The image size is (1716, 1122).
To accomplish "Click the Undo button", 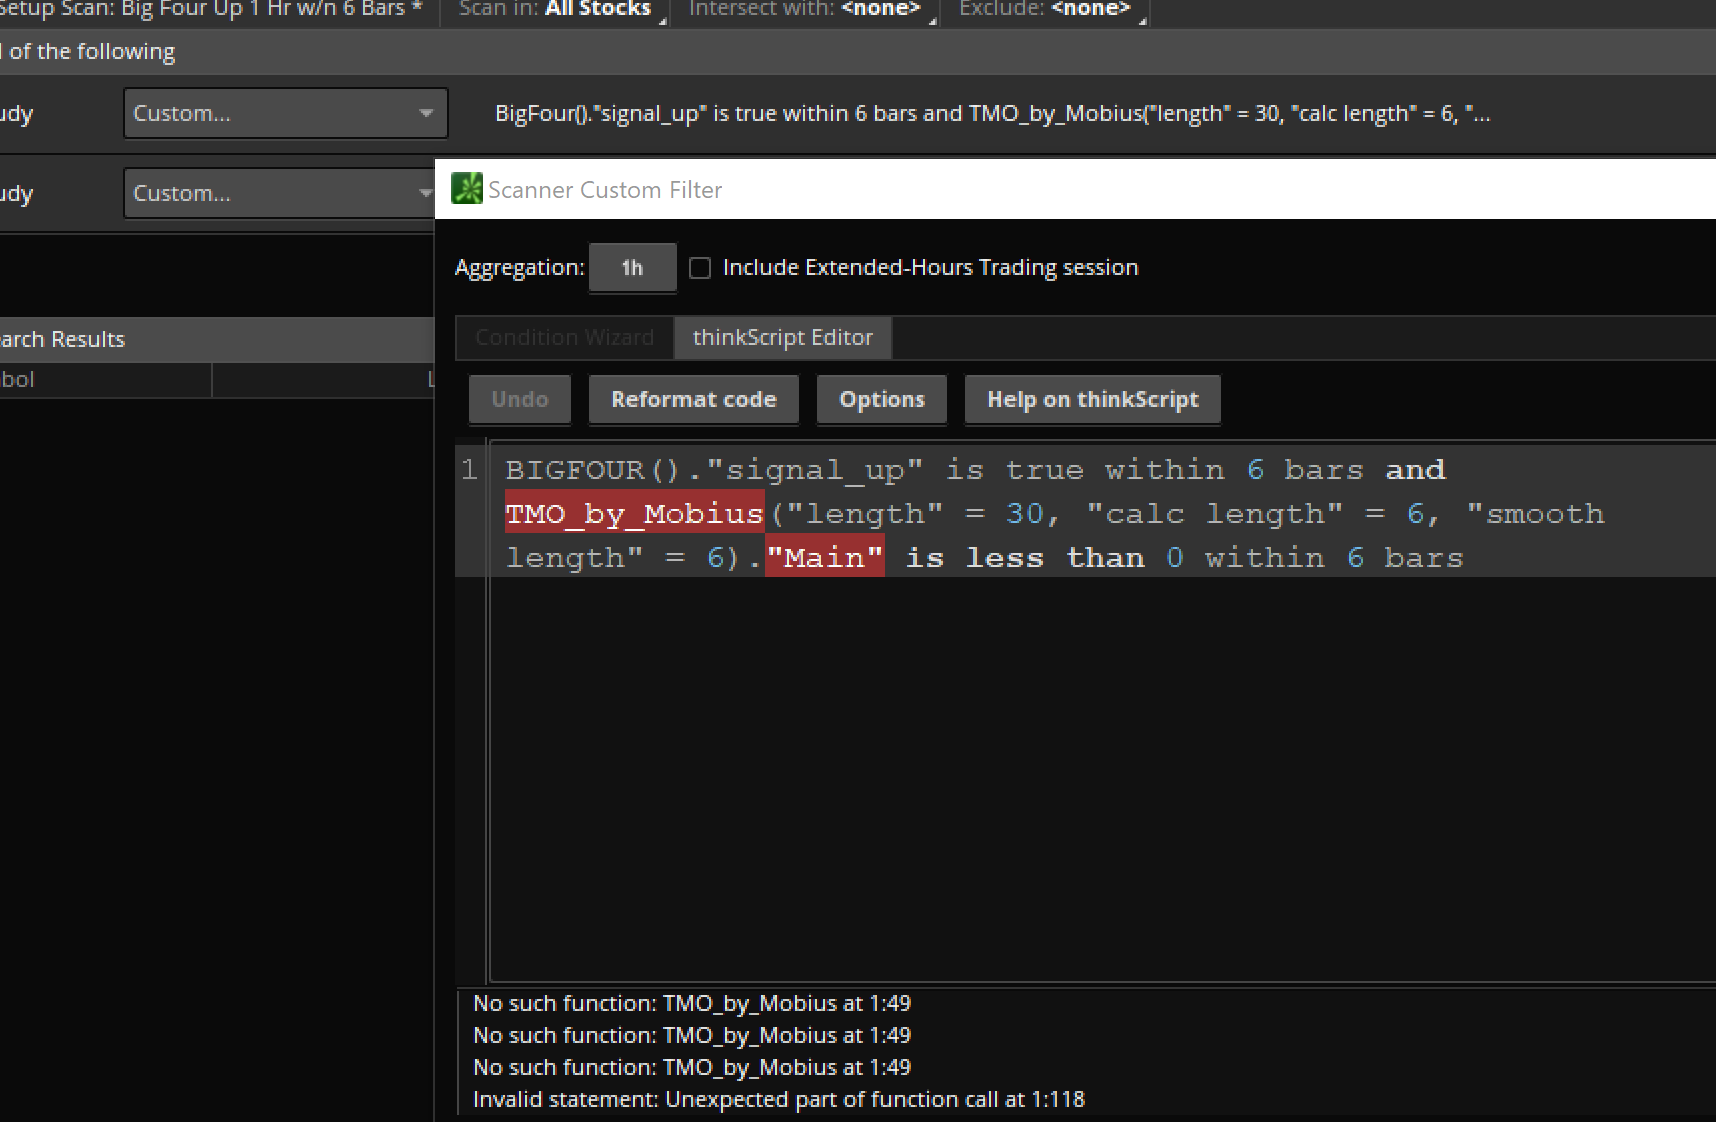I will click(x=520, y=400).
